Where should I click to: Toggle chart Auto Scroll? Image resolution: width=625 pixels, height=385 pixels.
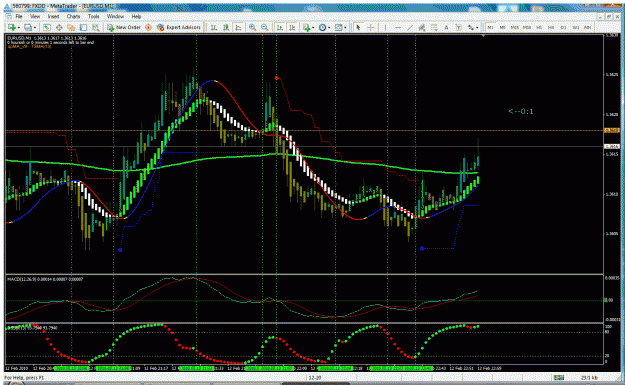[x=280, y=28]
